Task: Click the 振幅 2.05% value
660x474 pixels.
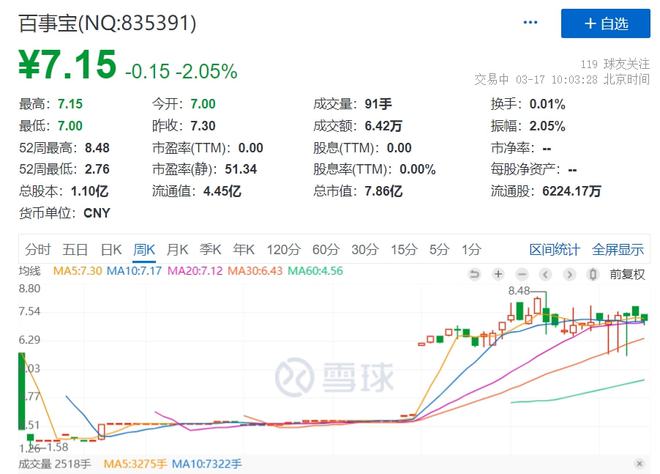Action: [x=528, y=126]
